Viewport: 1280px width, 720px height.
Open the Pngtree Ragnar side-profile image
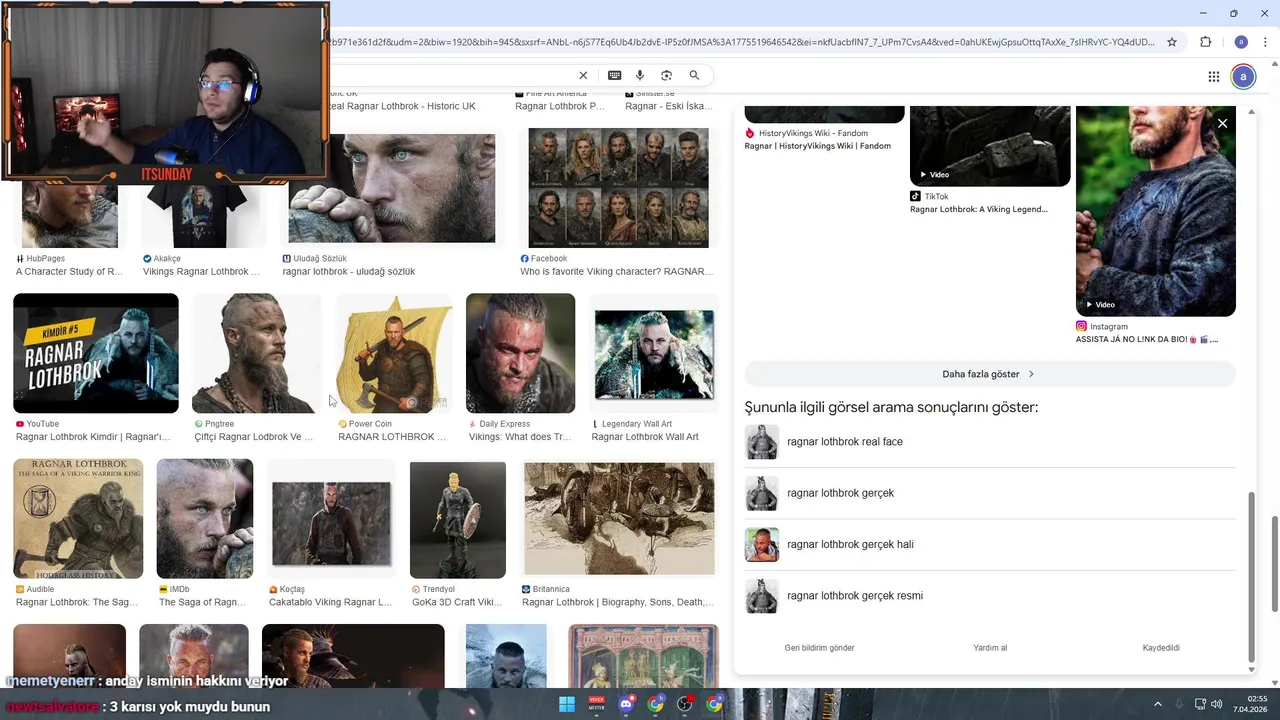[256, 353]
